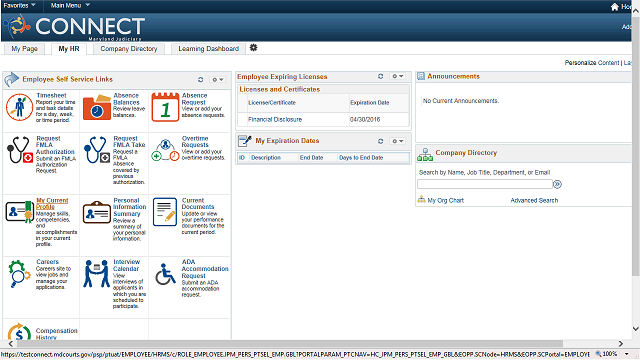Click the My Org Chart link
Screen dimensions: 640x360
coord(445,200)
